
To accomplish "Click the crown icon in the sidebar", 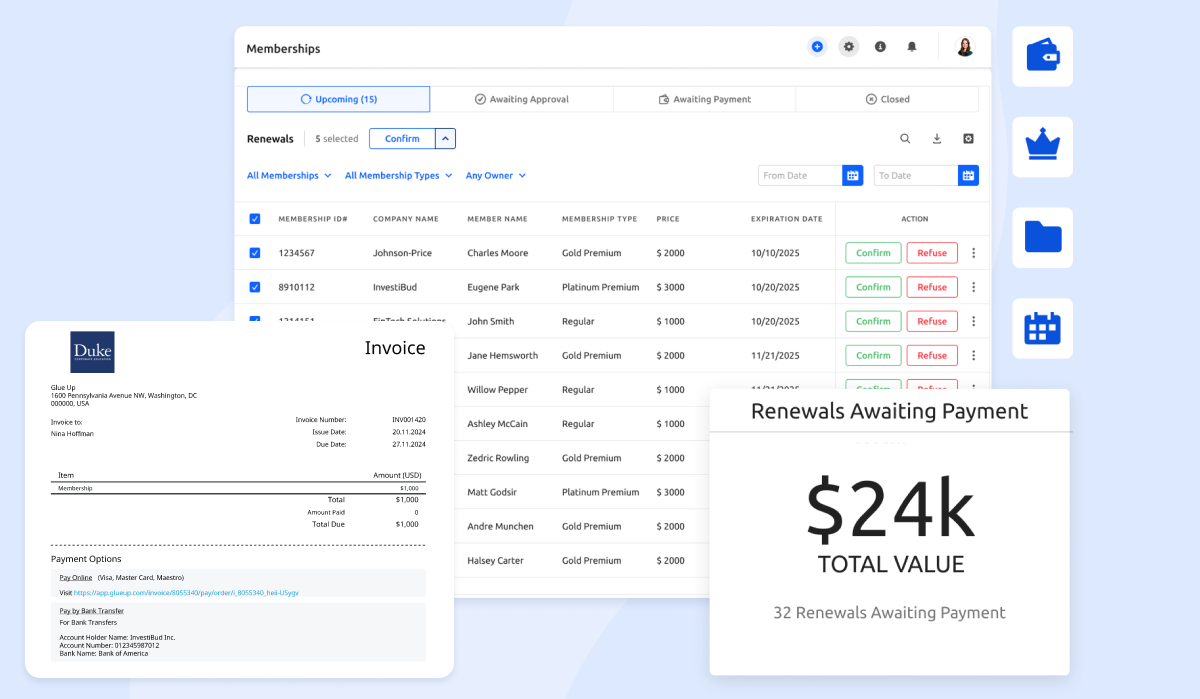I will [x=1042, y=147].
